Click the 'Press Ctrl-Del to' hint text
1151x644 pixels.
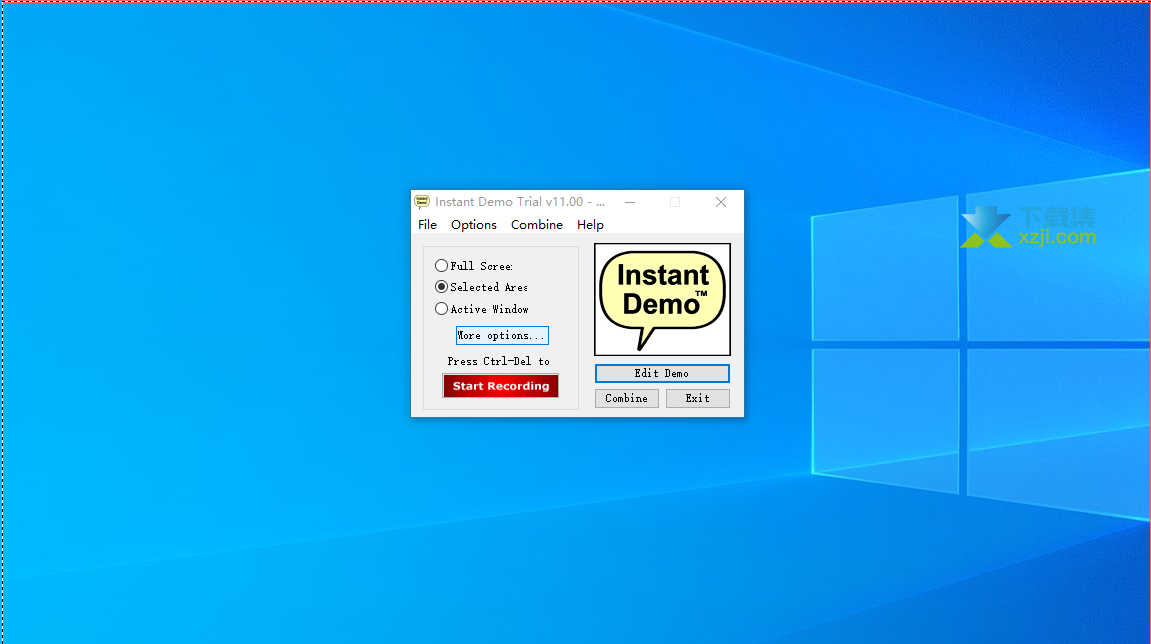pos(498,361)
